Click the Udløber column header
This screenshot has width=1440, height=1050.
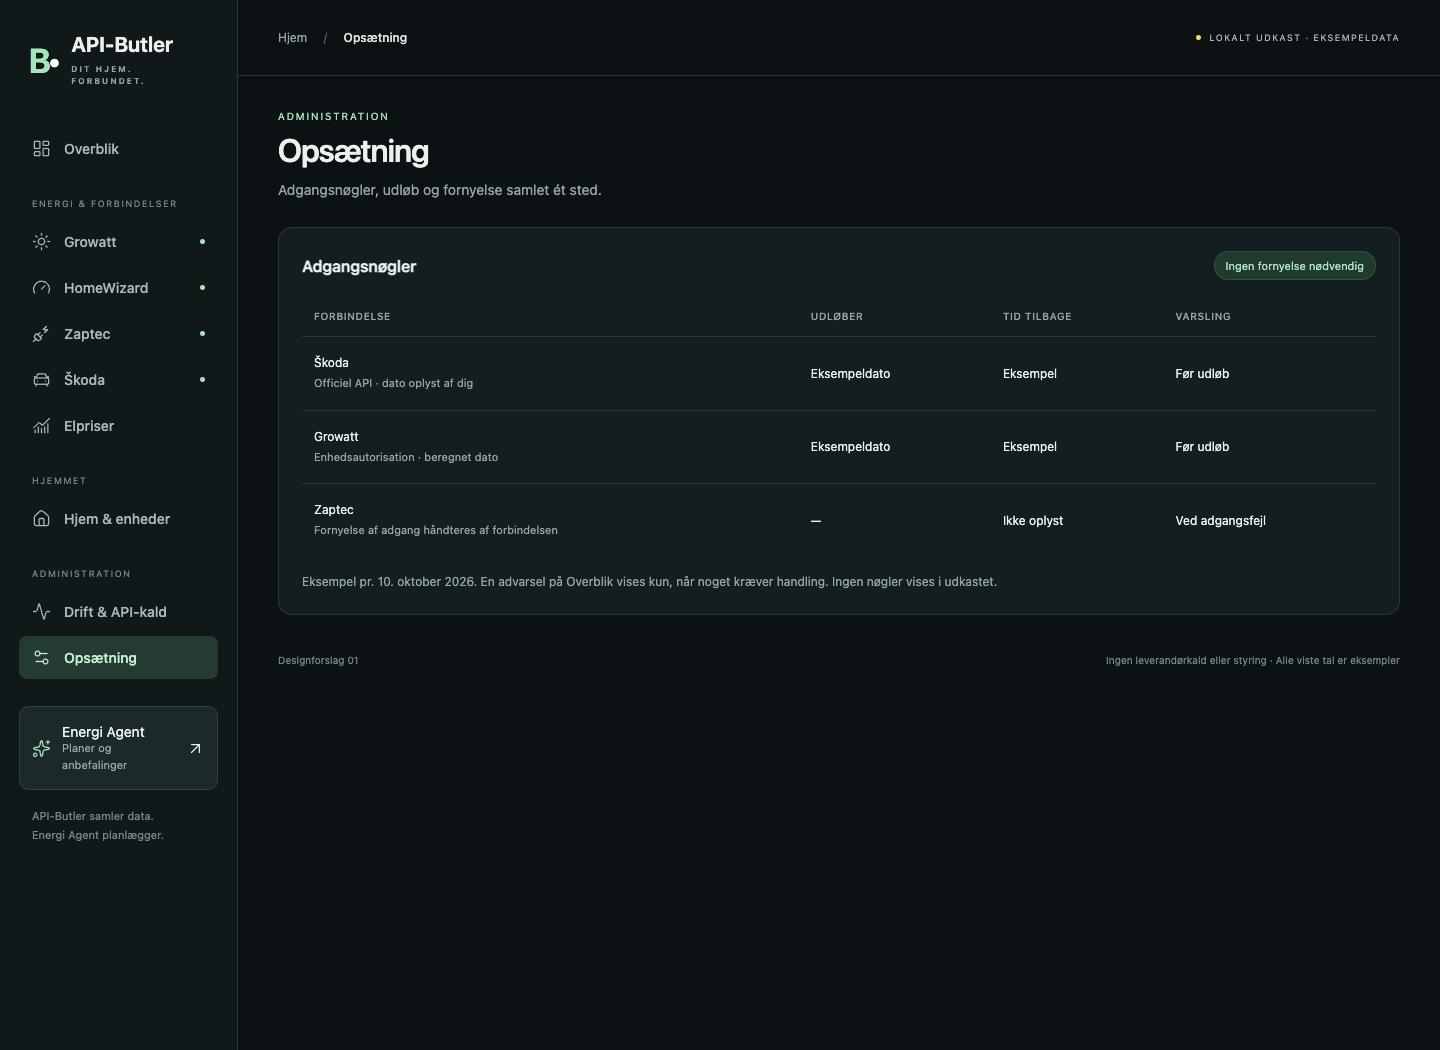[x=836, y=317]
